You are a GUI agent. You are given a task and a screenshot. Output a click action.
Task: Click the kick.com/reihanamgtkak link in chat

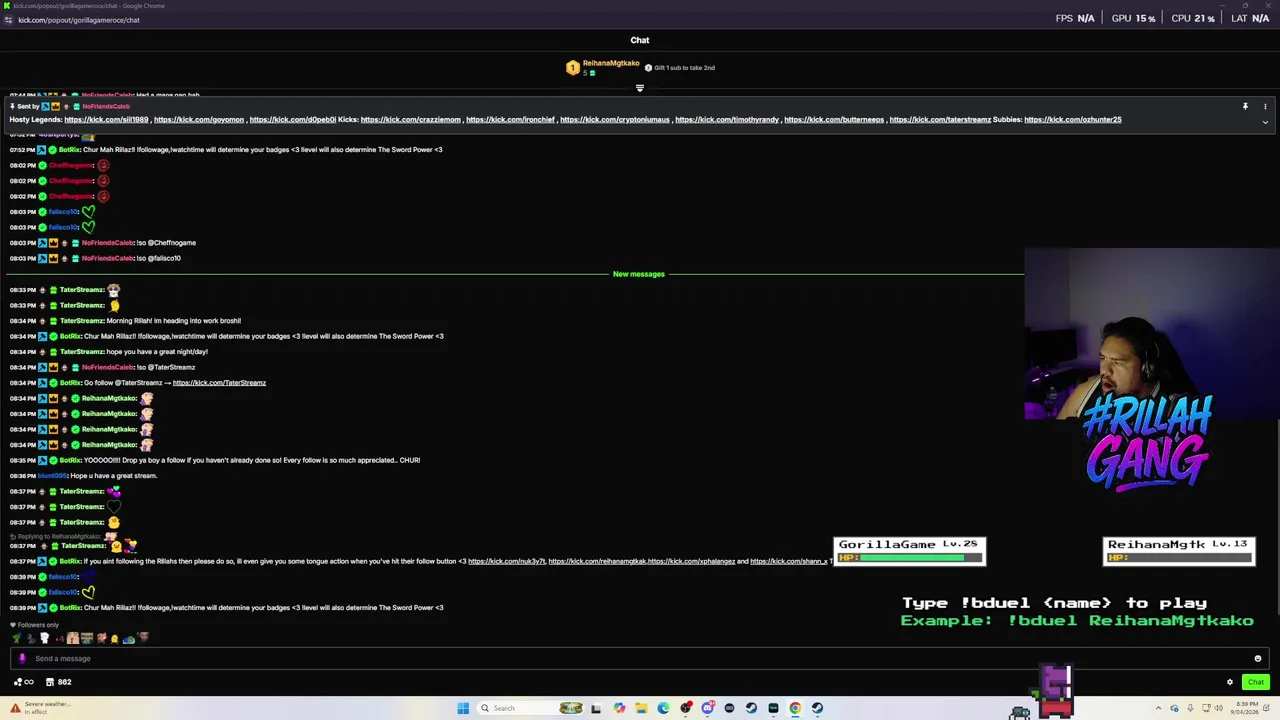tap(598, 561)
